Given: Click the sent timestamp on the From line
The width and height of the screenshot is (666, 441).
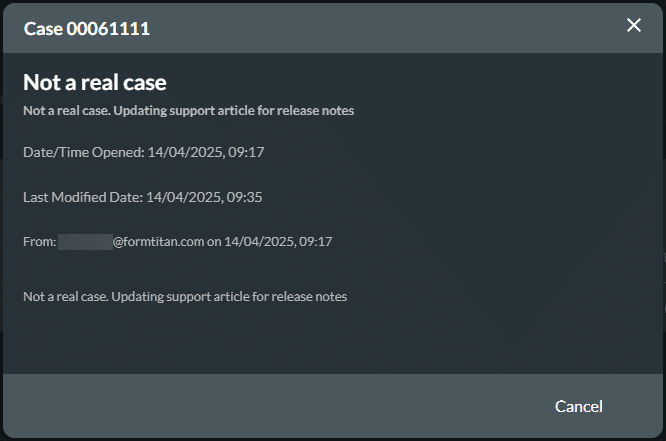Looking at the screenshot, I should click(x=278, y=241).
